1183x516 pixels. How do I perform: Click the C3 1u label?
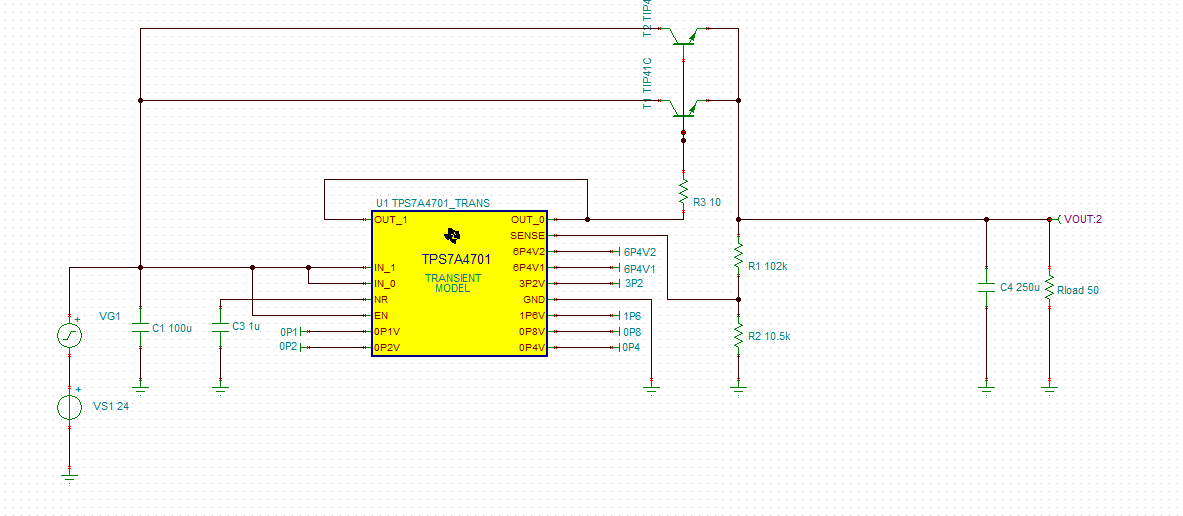[x=246, y=326]
